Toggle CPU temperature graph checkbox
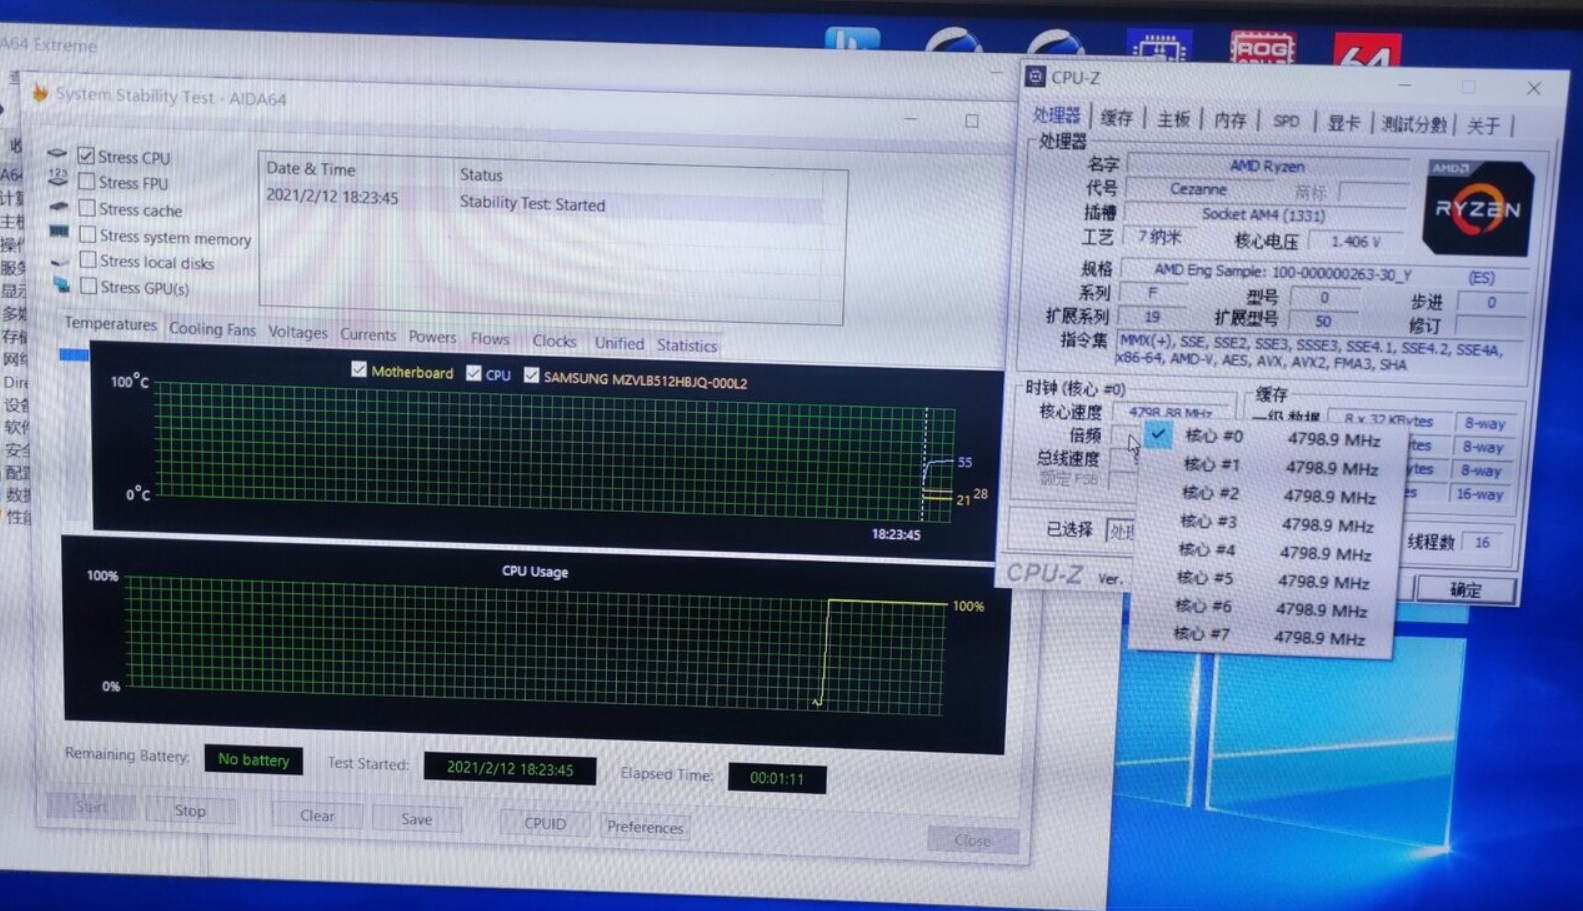 474,373
